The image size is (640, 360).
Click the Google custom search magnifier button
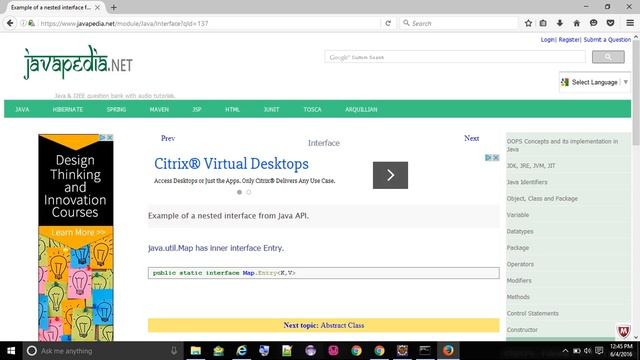point(608,57)
